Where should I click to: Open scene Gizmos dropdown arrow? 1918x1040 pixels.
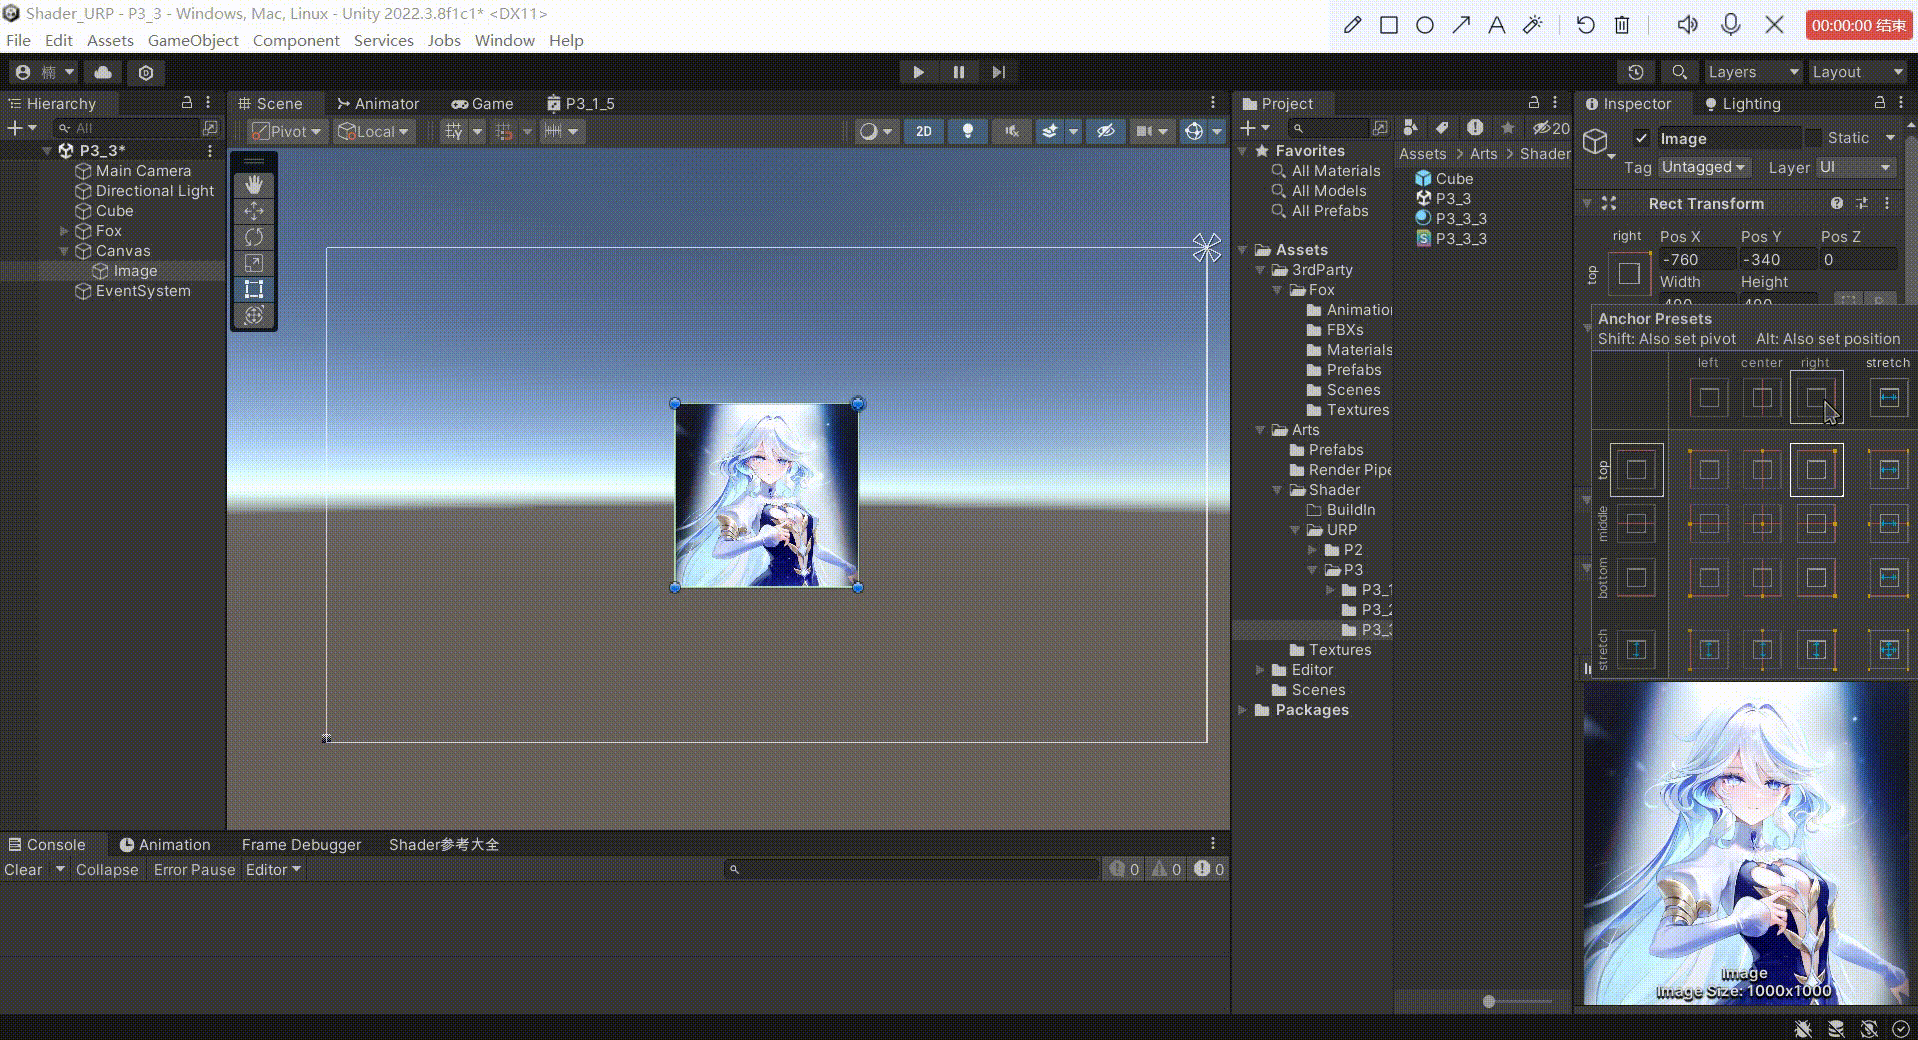coord(1217,131)
